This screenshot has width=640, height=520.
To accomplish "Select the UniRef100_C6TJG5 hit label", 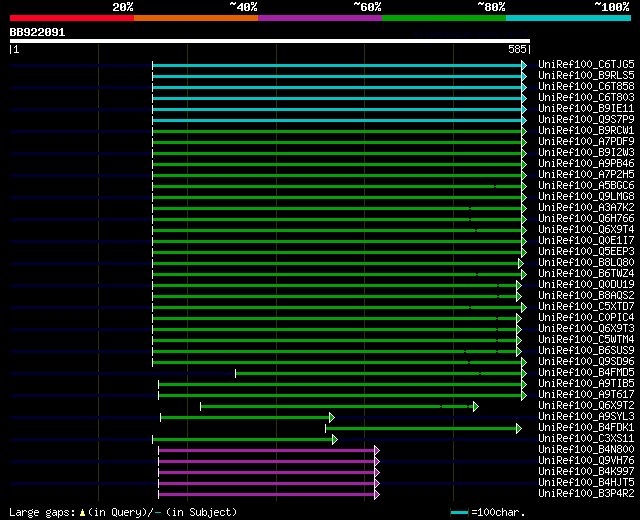I will [586, 64].
